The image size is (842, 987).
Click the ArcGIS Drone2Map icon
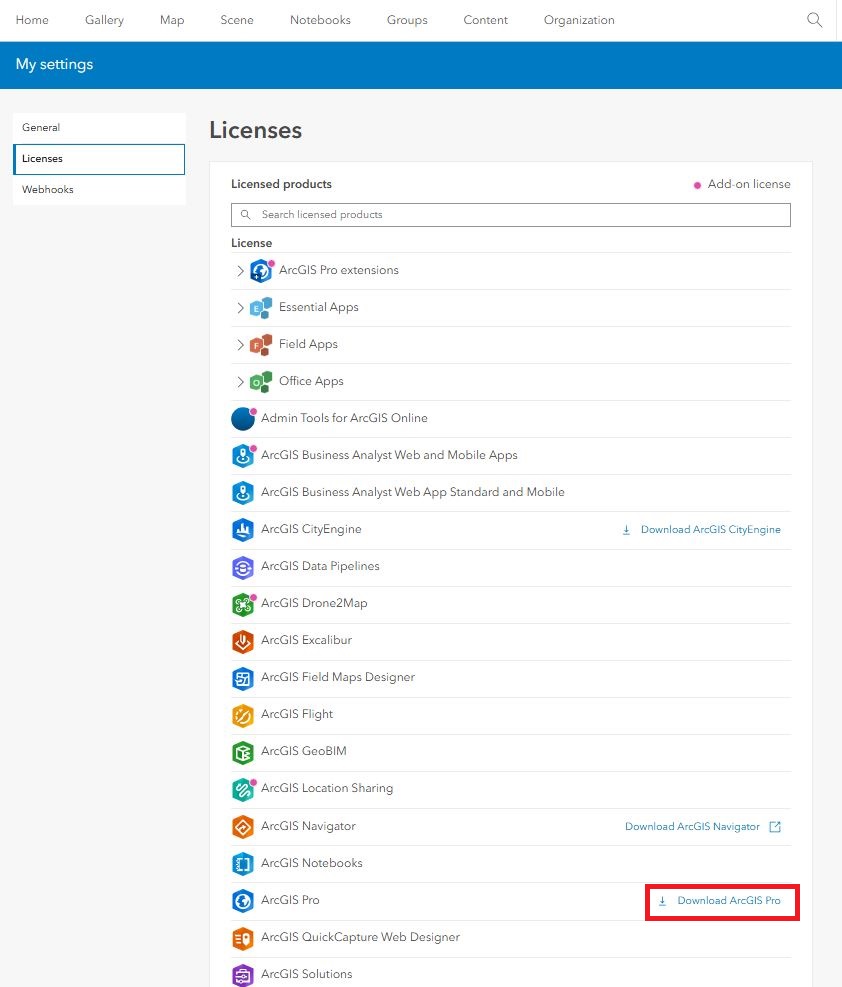tap(243, 604)
